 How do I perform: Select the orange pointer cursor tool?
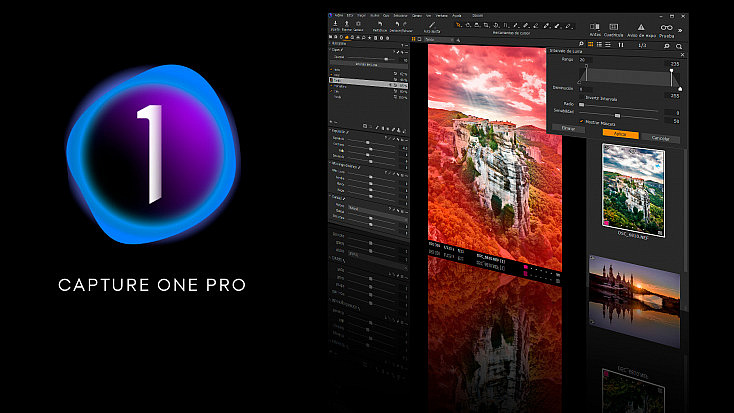point(459,25)
